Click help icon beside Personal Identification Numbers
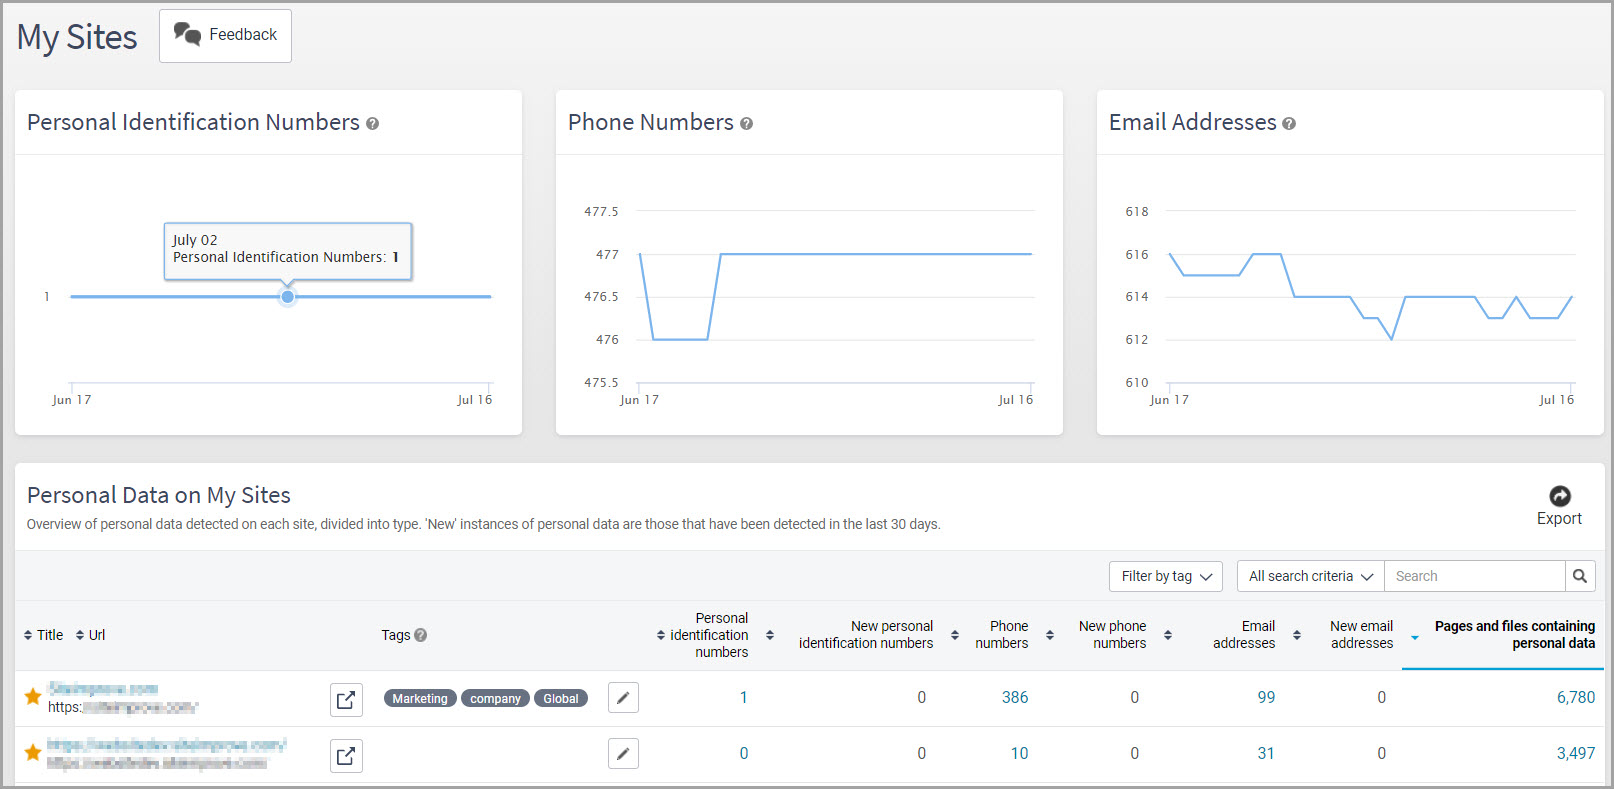 (x=372, y=124)
